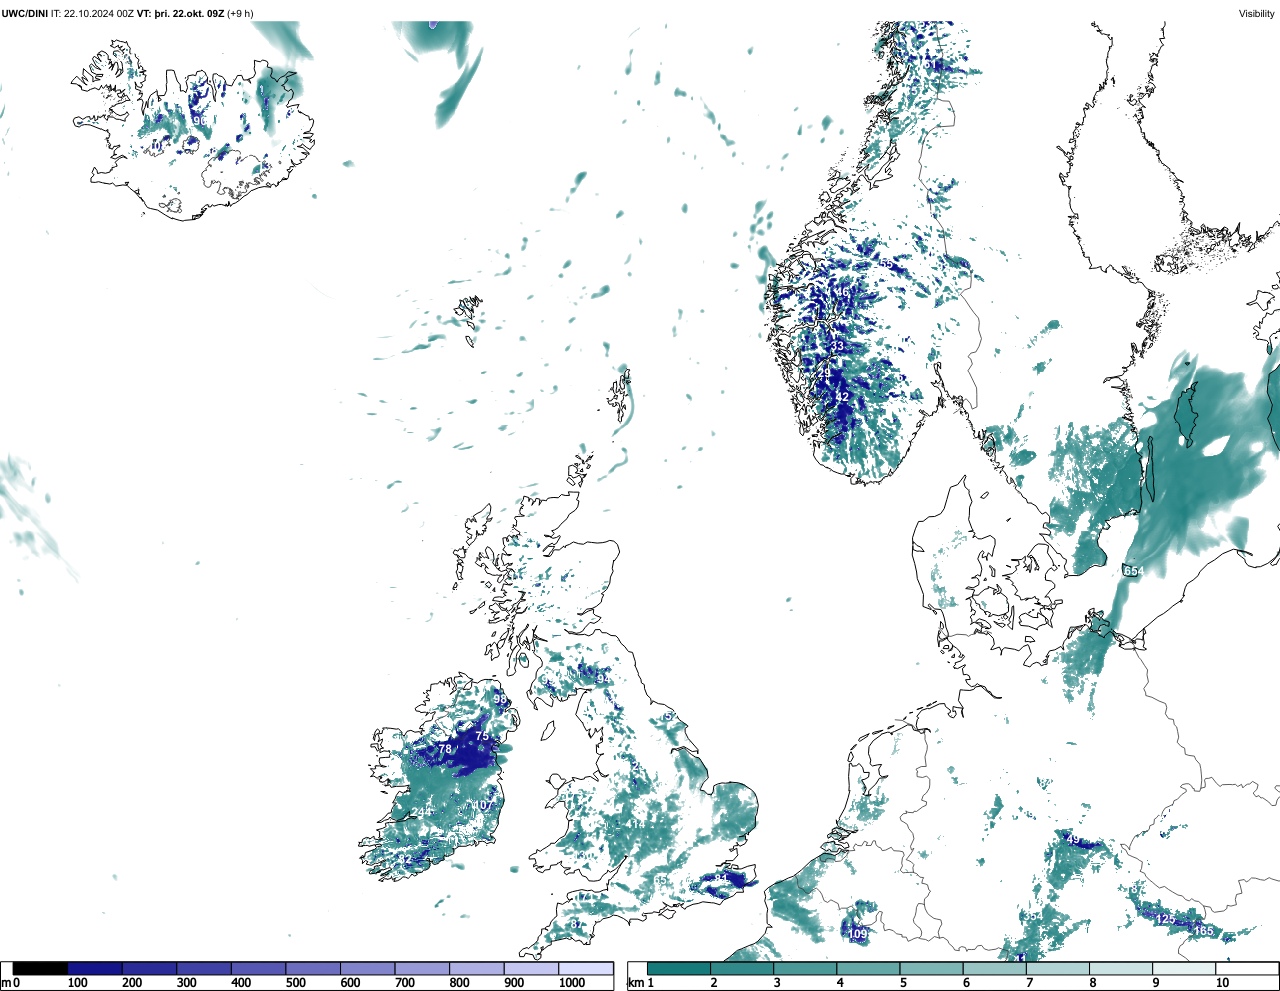Image resolution: width=1280 pixels, height=991 pixels.
Task: Click the 654 value near the Baltic coast
Action: [x=1133, y=571]
